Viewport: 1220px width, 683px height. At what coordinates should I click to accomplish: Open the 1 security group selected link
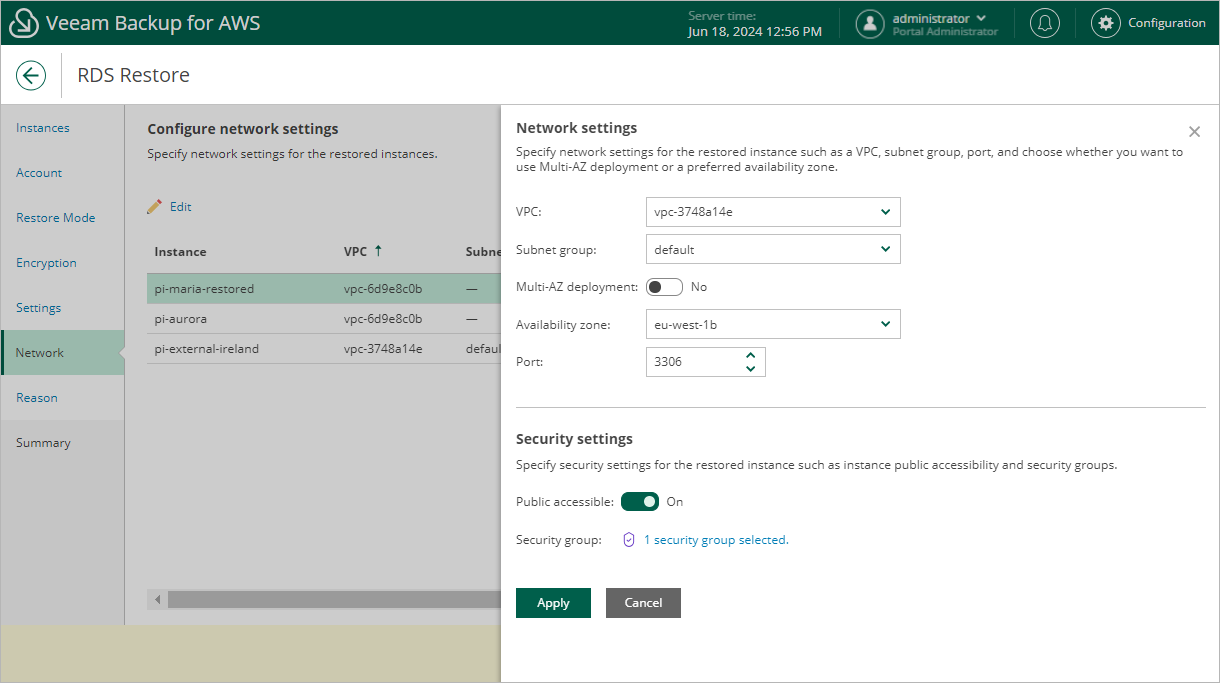[716, 540]
